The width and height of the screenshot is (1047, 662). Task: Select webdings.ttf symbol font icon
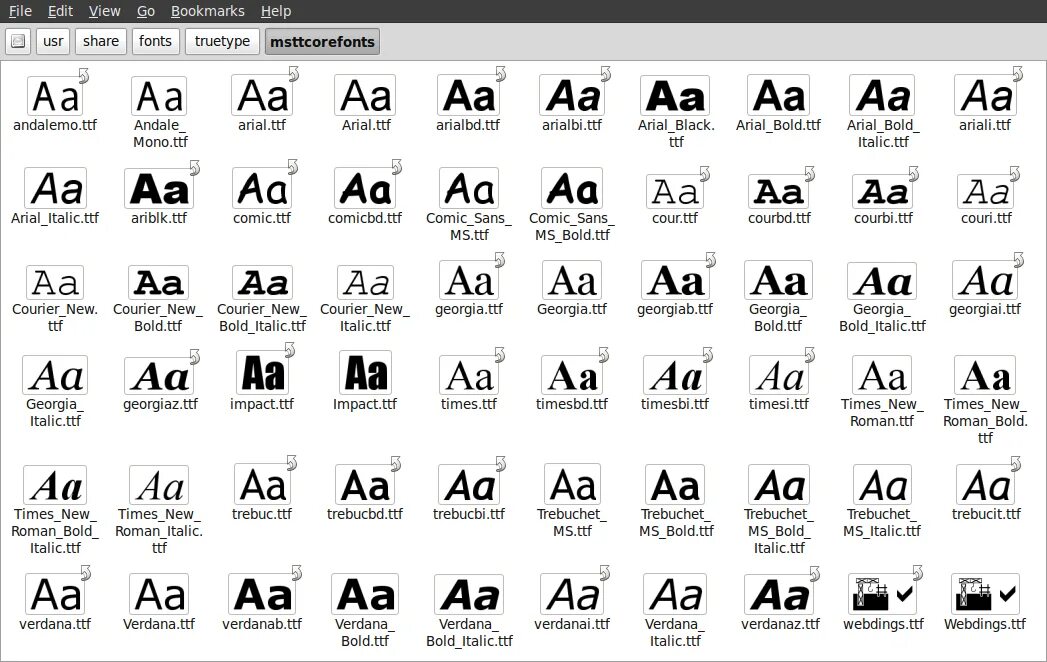point(883,593)
